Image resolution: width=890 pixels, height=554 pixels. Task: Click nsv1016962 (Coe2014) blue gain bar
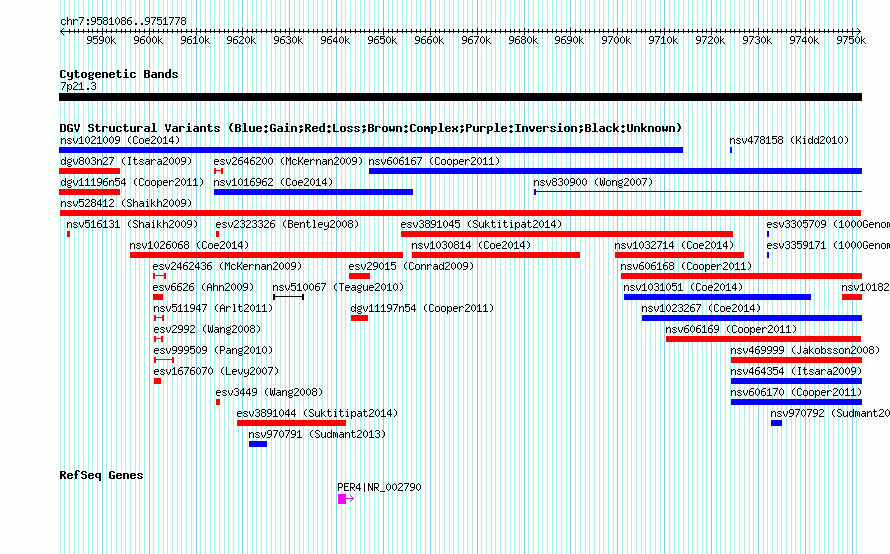pos(313,192)
